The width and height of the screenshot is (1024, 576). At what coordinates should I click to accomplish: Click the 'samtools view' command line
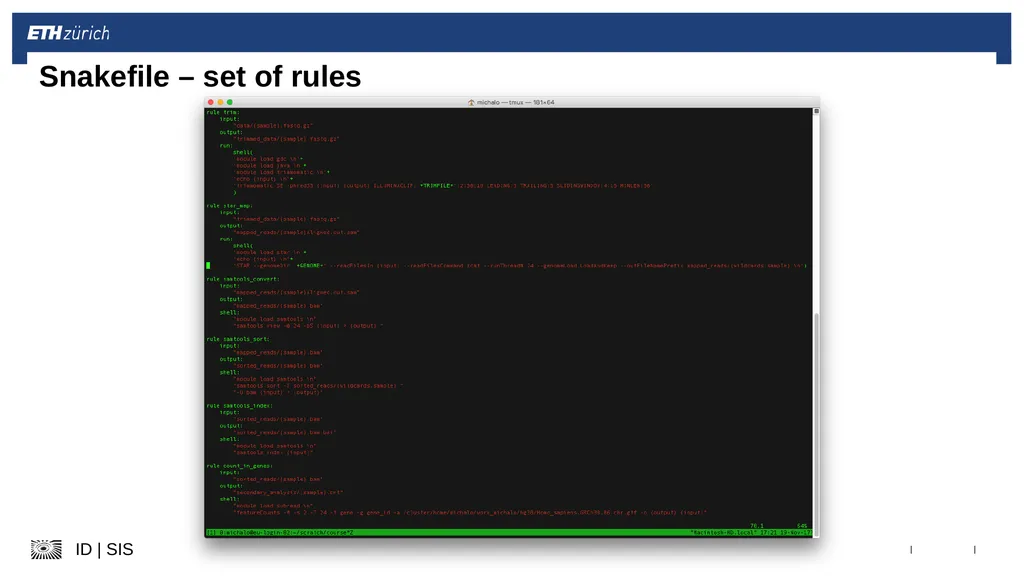[308, 326]
